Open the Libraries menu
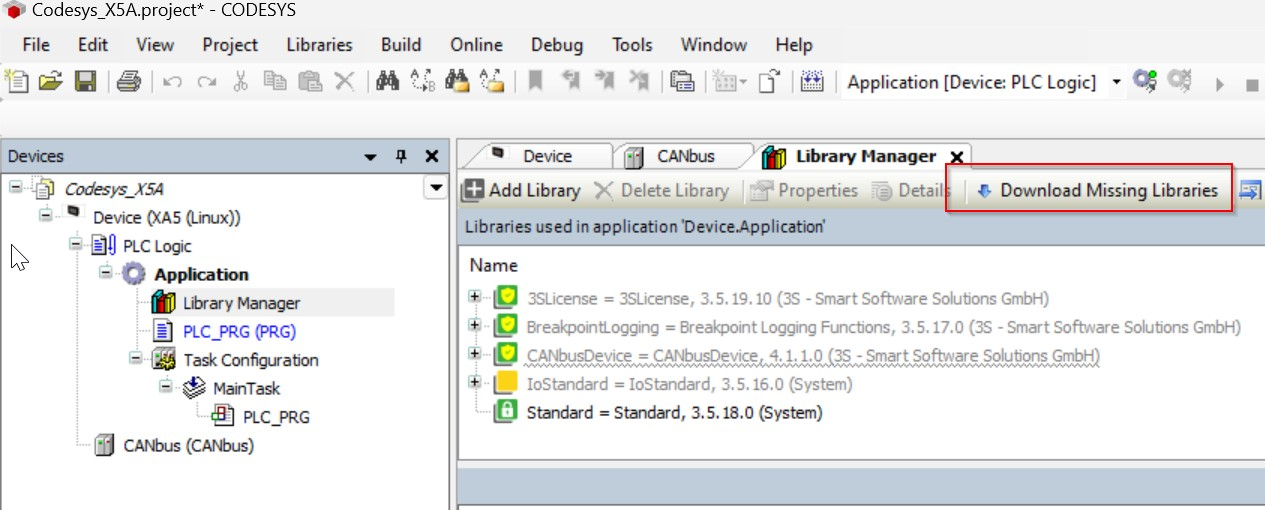Image resolution: width=1265 pixels, height=510 pixels. point(319,45)
